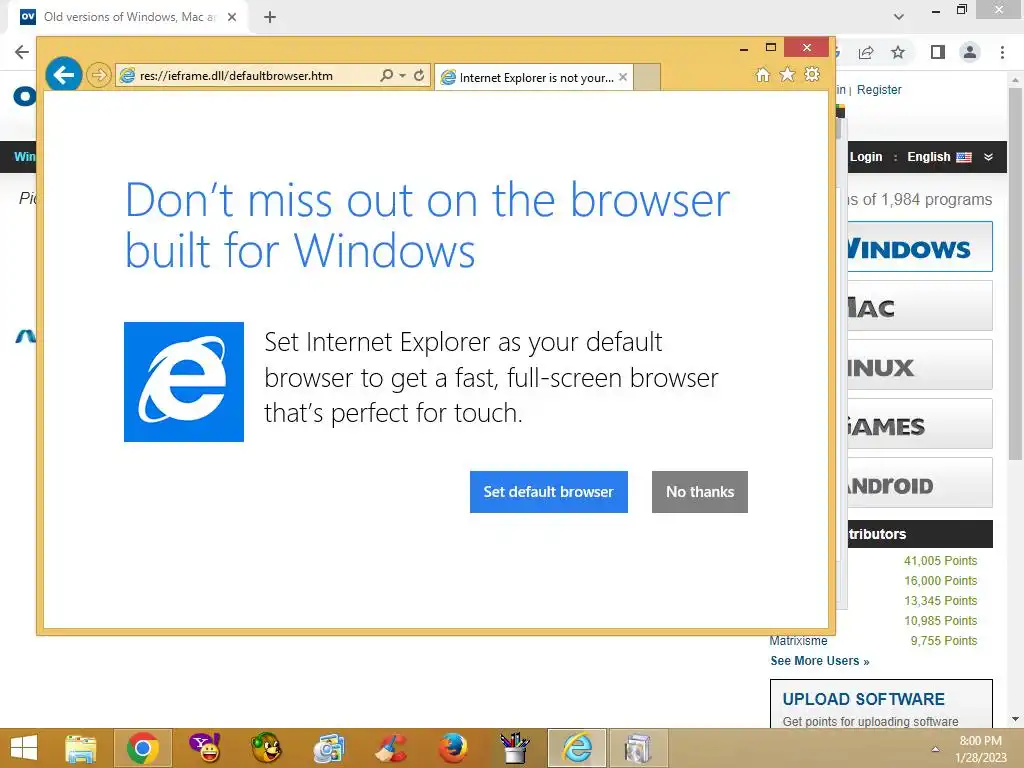Click the Chrome page vertical scrollbar thumb
Viewport: 1024px width, 768px height.
tap(1015, 274)
